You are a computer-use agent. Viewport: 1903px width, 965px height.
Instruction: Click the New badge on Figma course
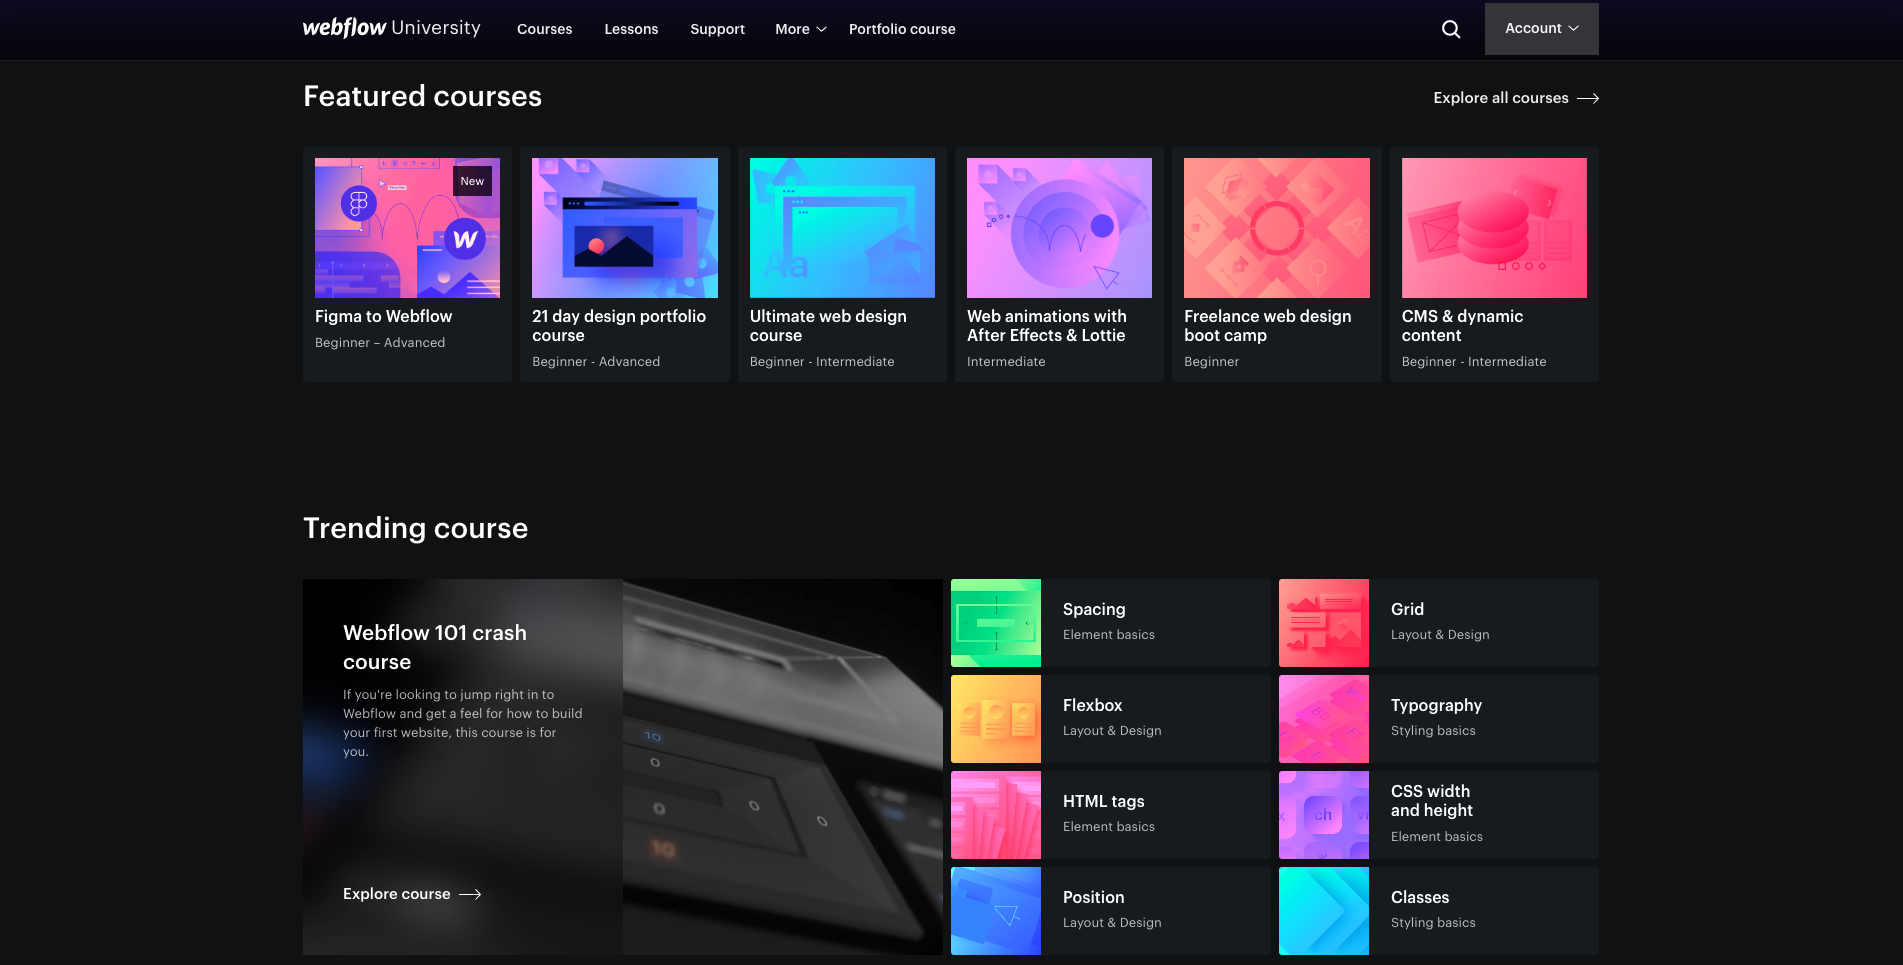point(472,181)
